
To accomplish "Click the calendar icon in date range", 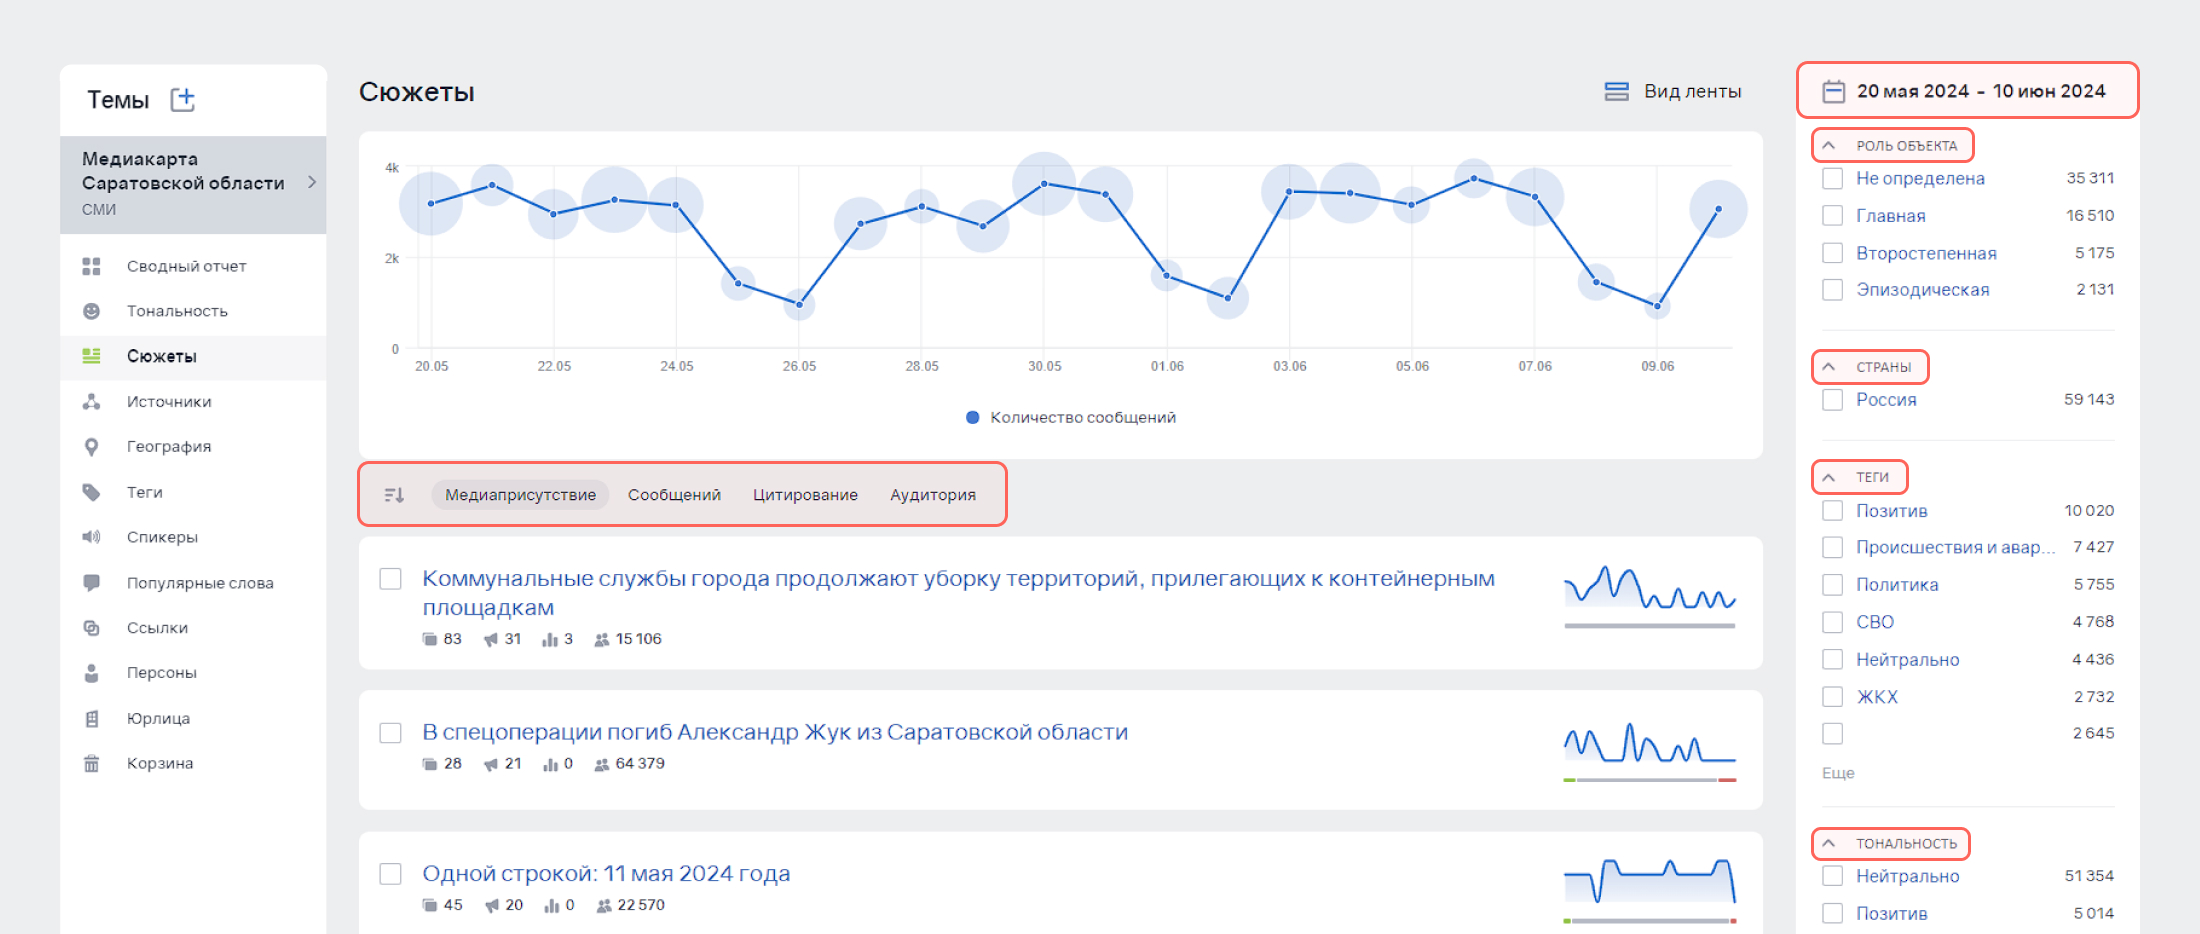I will pyautogui.click(x=1833, y=91).
